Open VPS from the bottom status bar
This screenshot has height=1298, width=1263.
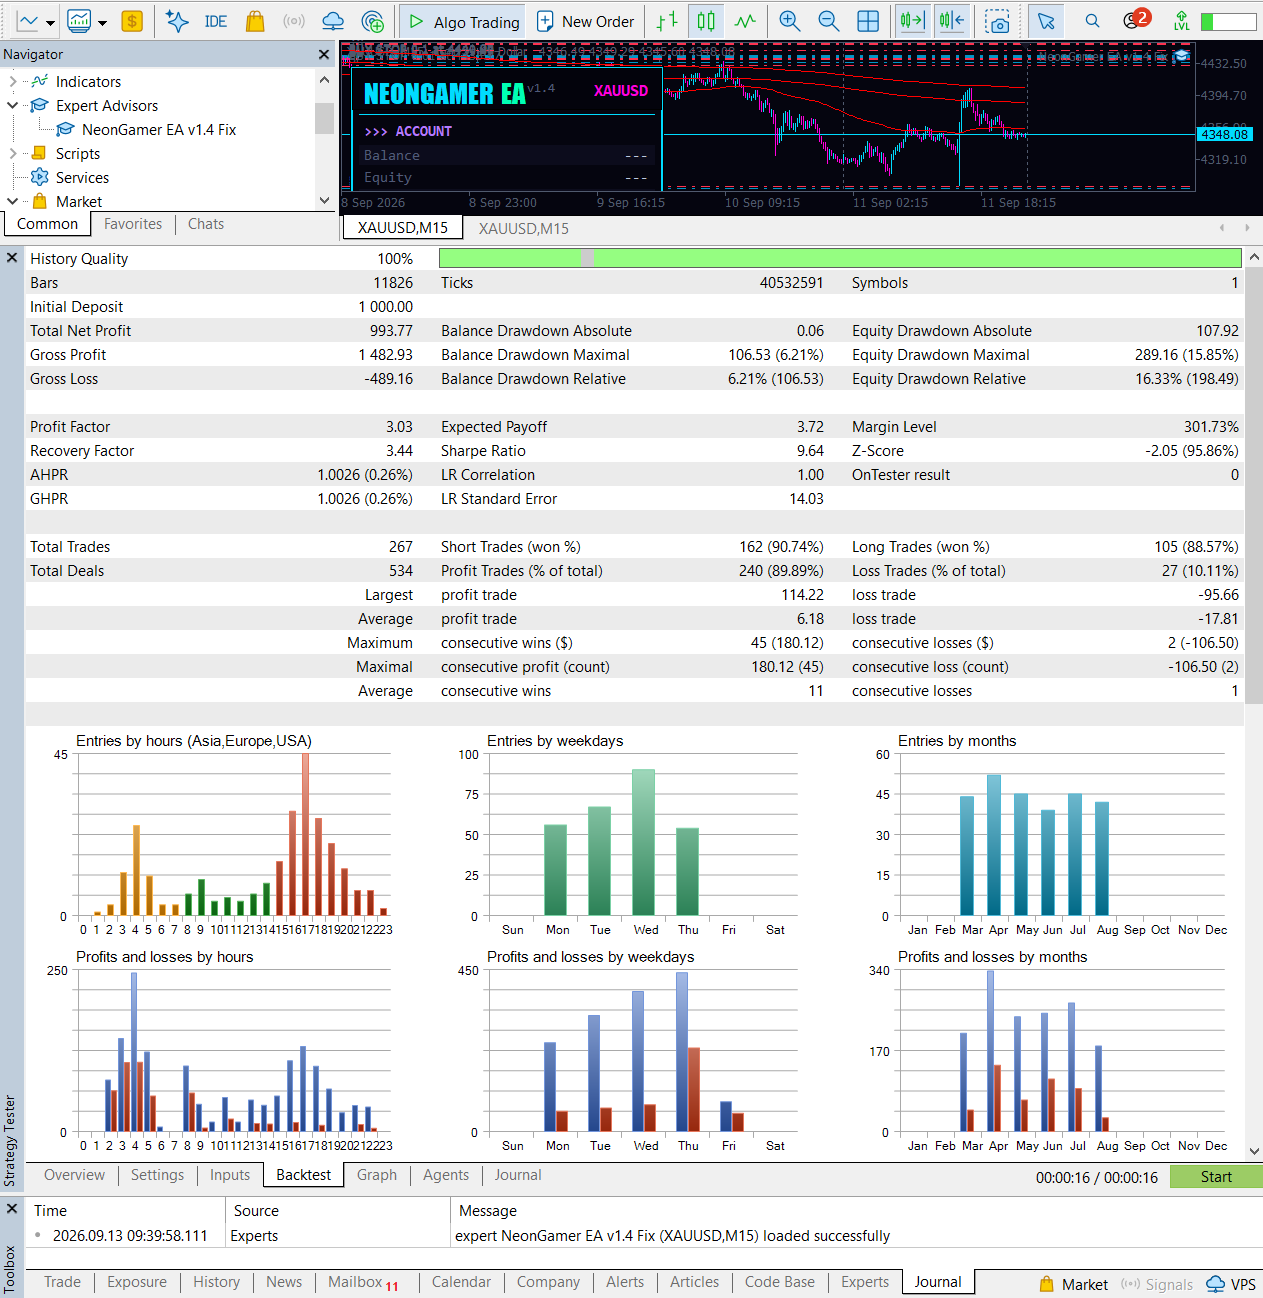tap(1231, 1284)
